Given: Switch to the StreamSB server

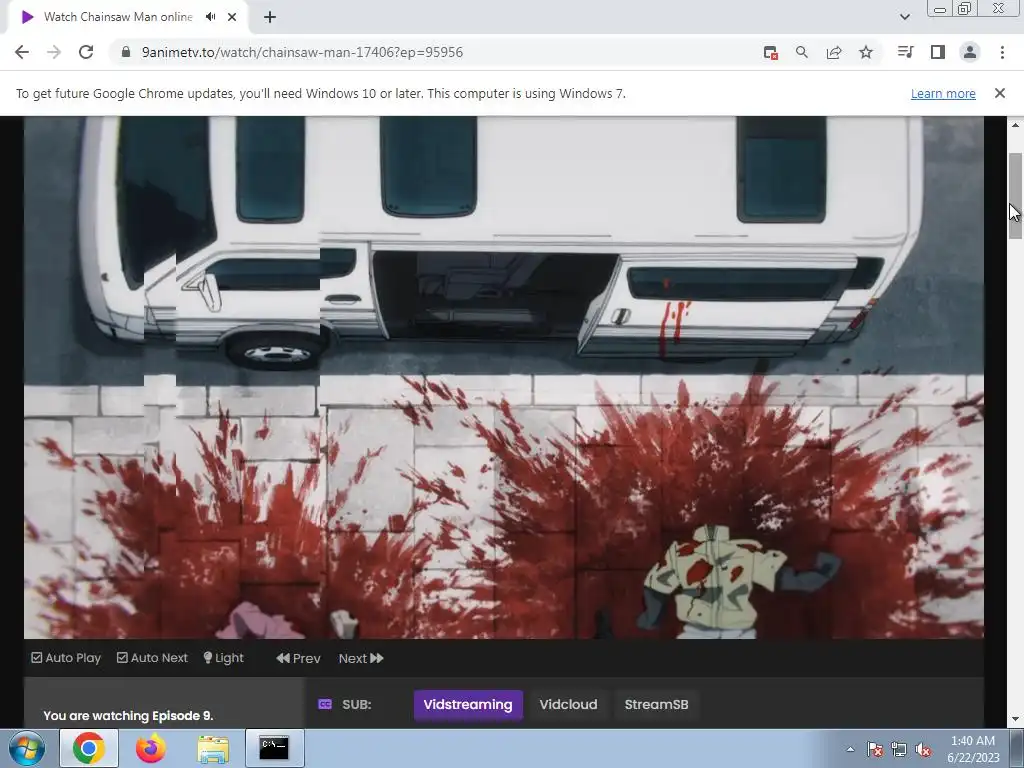Looking at the screenshot, I should coord(656,705).
